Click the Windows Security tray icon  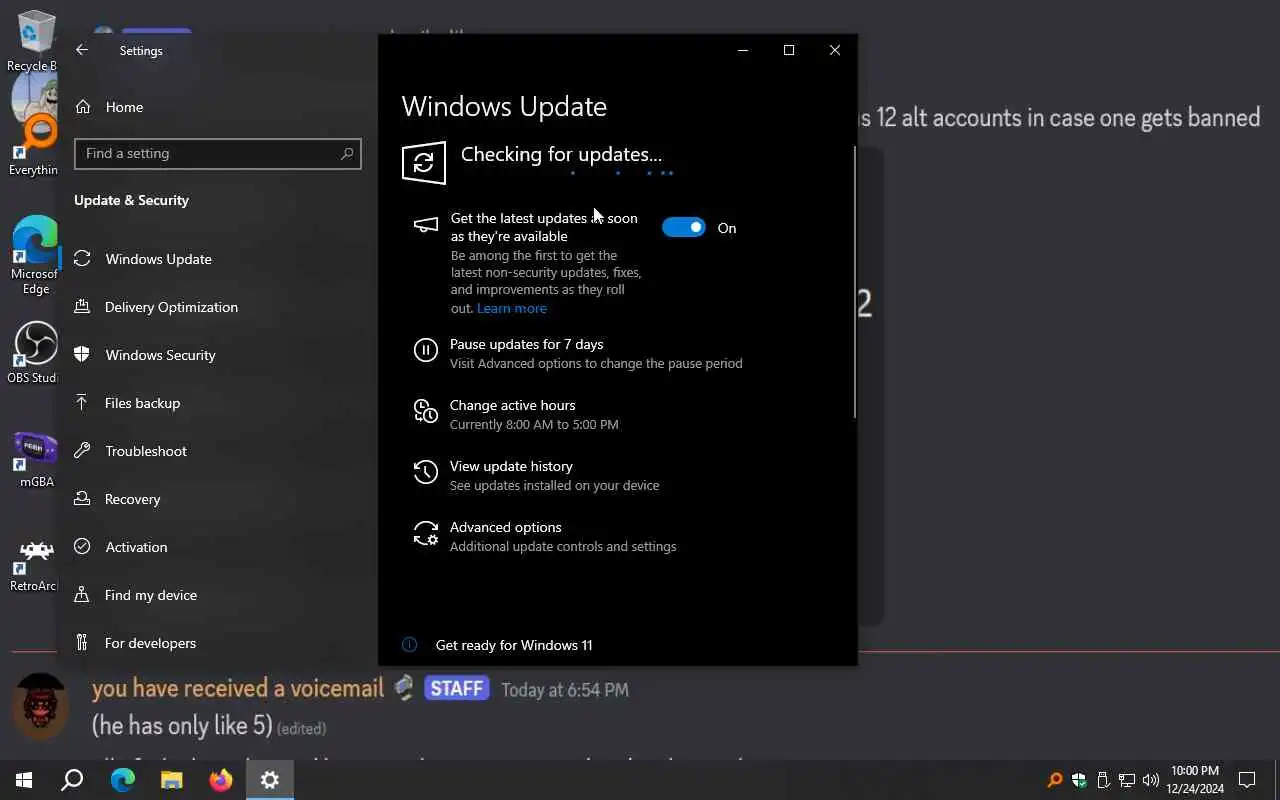pos(1079,780)
